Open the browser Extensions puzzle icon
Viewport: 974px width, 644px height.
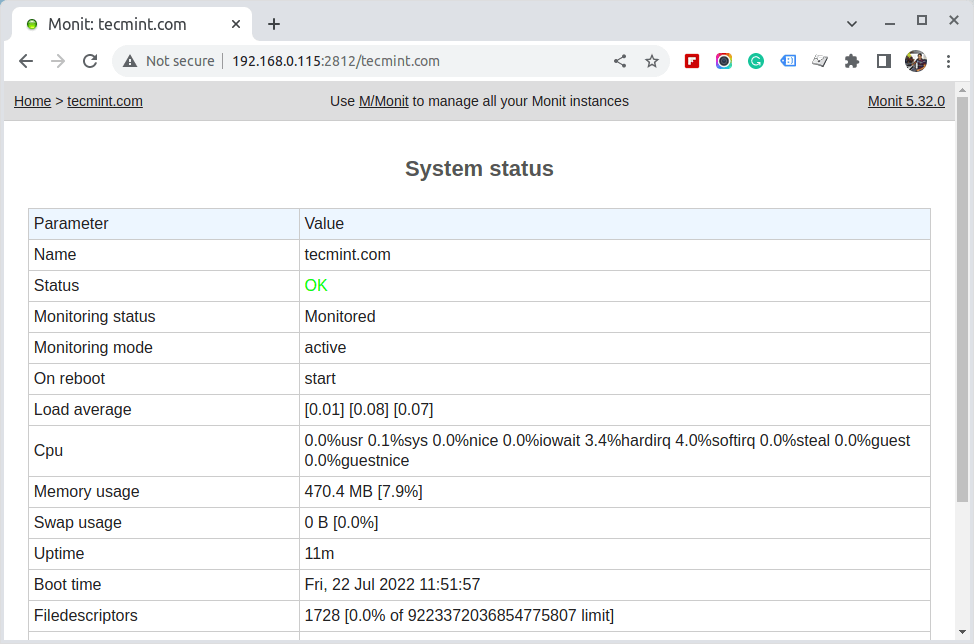click(x=851, y=61)
